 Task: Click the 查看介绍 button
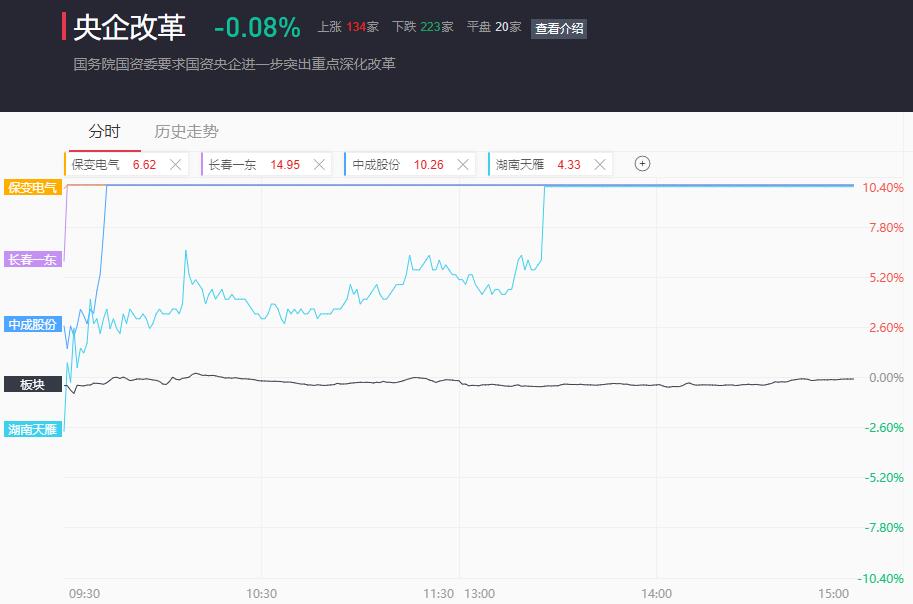[x=559, y=29]
